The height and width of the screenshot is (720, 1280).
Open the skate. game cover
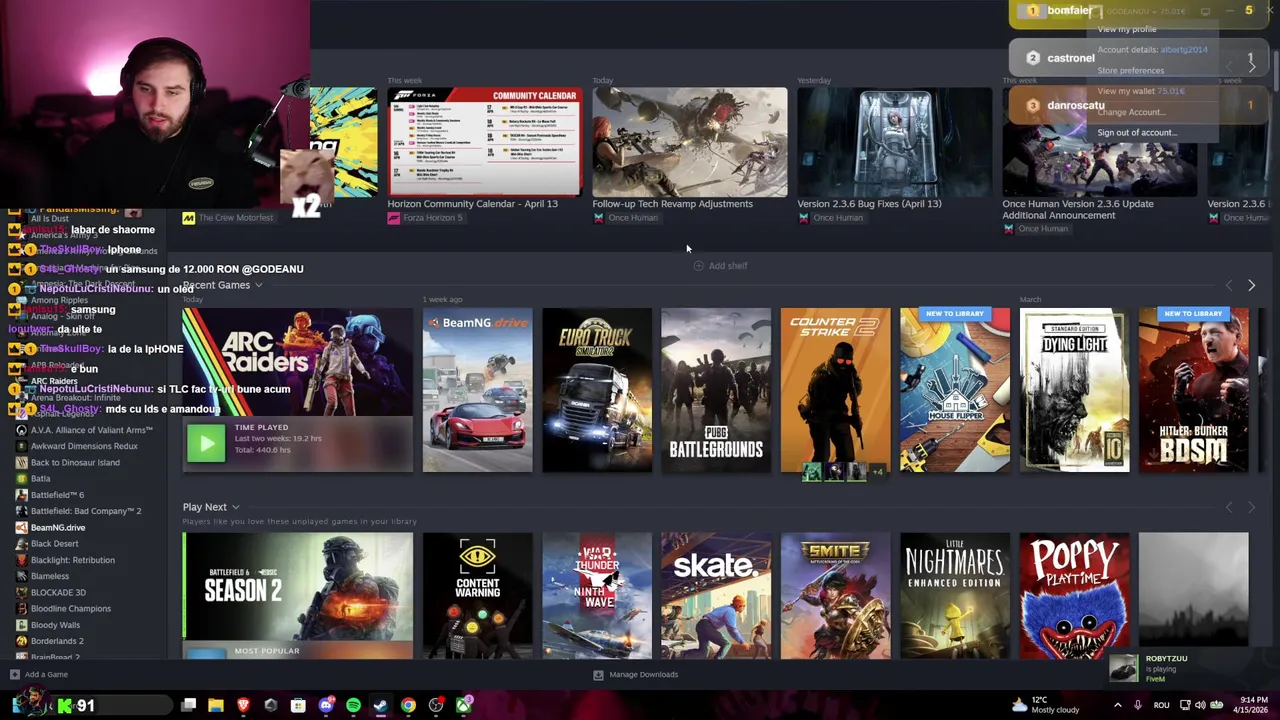716,596
